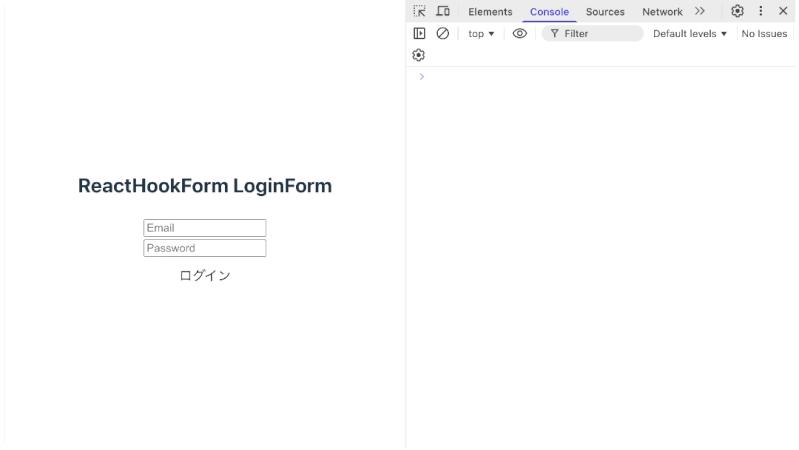Click the ログイン login button
Viewport: 799px width, 450px height.
click(x=205, y=276)
